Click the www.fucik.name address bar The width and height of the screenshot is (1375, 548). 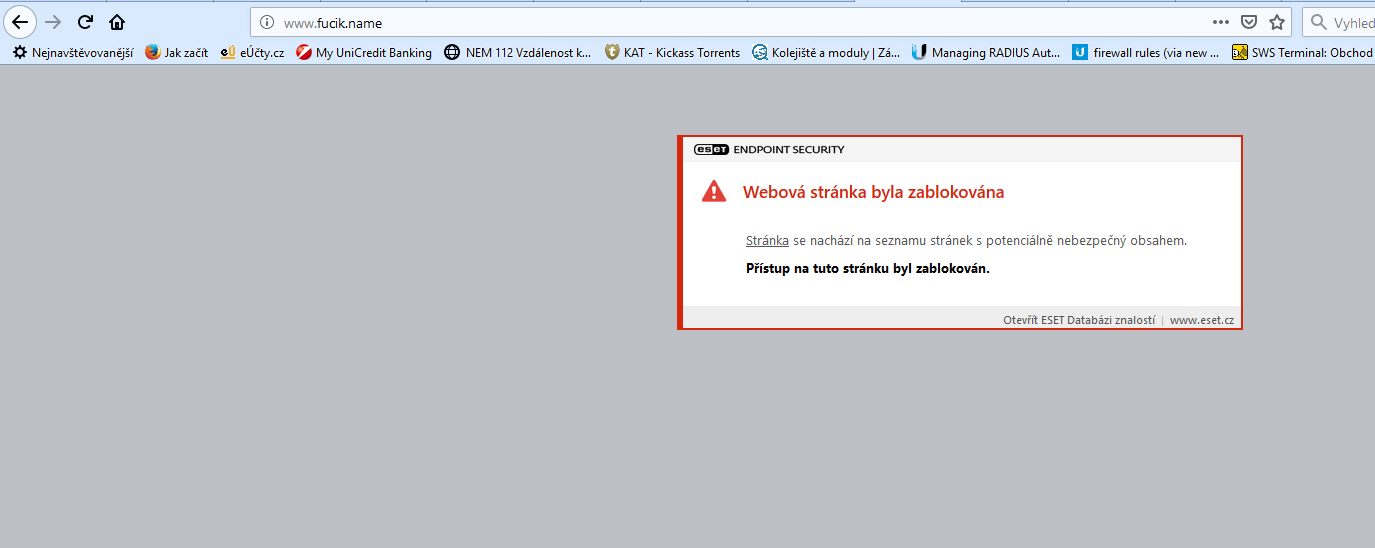pos(700,22)
